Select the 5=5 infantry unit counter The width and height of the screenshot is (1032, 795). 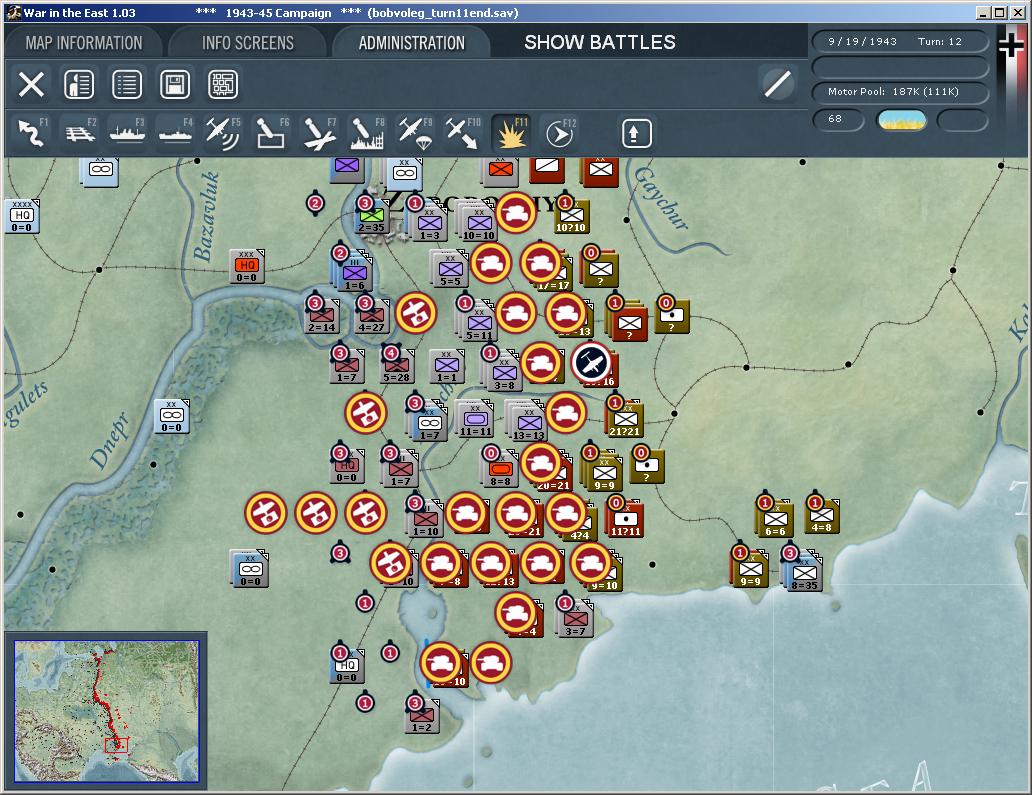450,270
